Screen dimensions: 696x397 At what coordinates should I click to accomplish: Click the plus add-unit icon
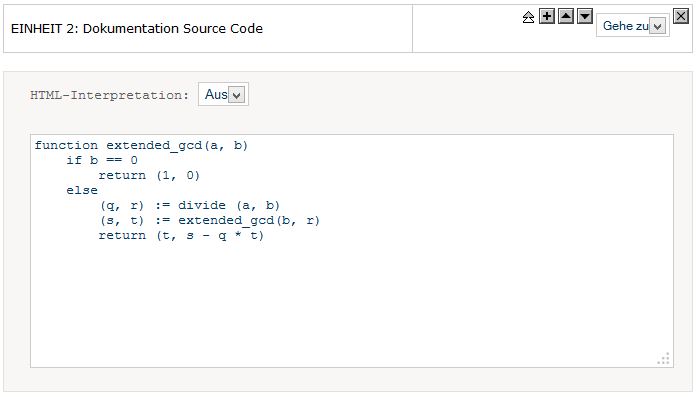pos(547,16)
